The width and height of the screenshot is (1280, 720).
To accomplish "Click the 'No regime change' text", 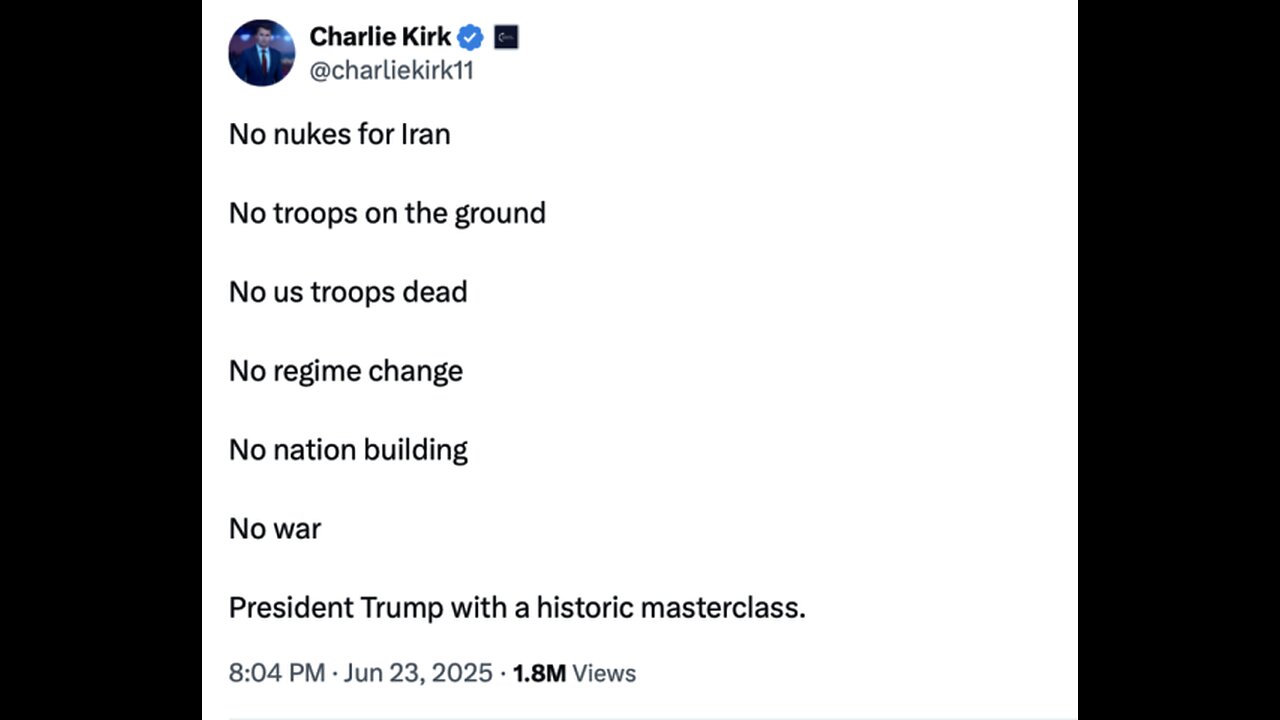I will point(346,371).
